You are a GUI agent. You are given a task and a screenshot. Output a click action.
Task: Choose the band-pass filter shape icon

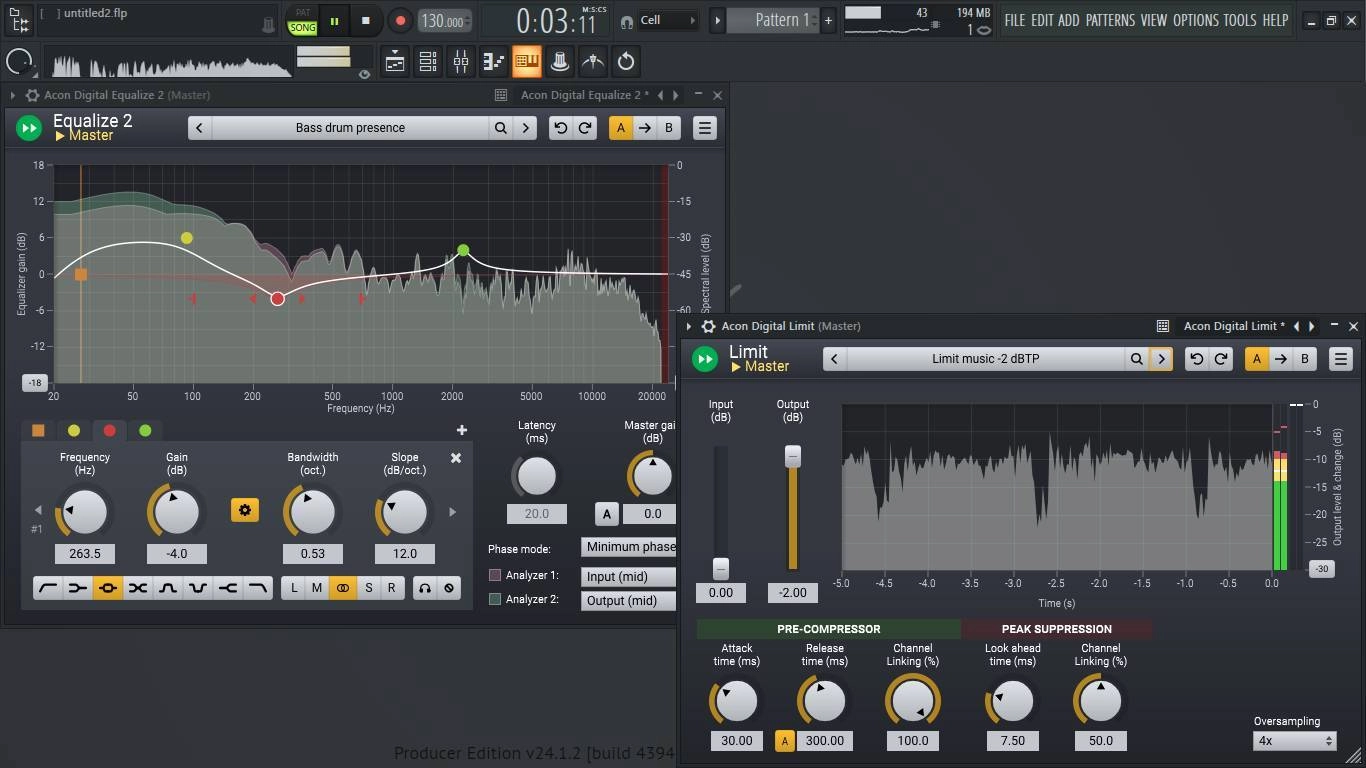click(x=168, y=588)
